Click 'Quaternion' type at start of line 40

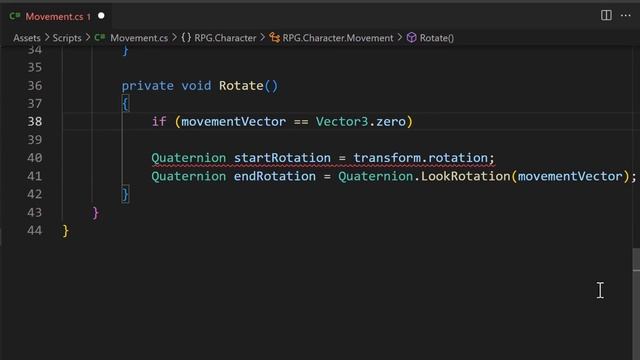pos(189,158)
